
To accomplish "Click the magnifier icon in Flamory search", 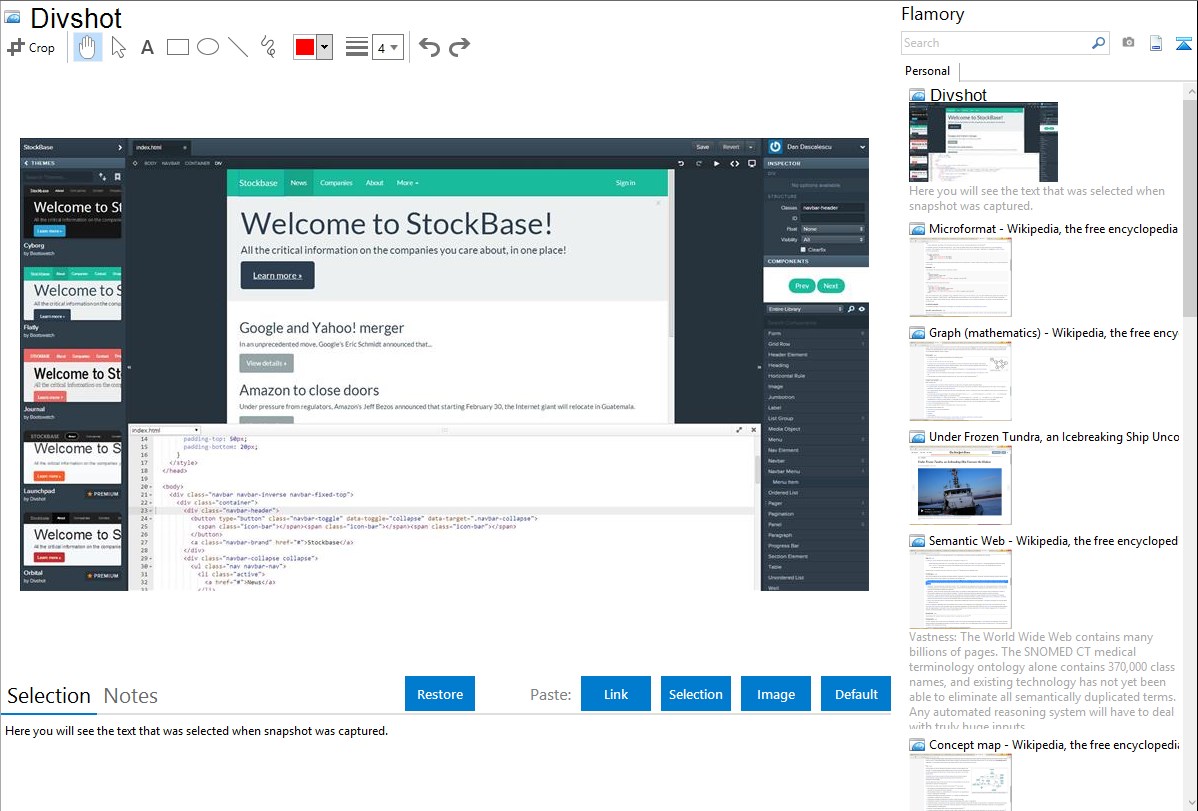I will pyautogui.click(x=1098, y=43).
